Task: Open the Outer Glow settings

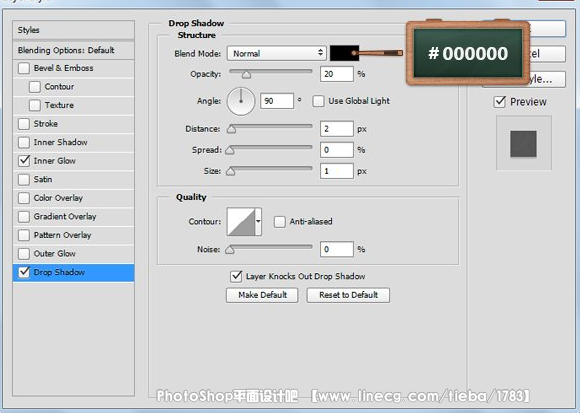Action: 54,254
